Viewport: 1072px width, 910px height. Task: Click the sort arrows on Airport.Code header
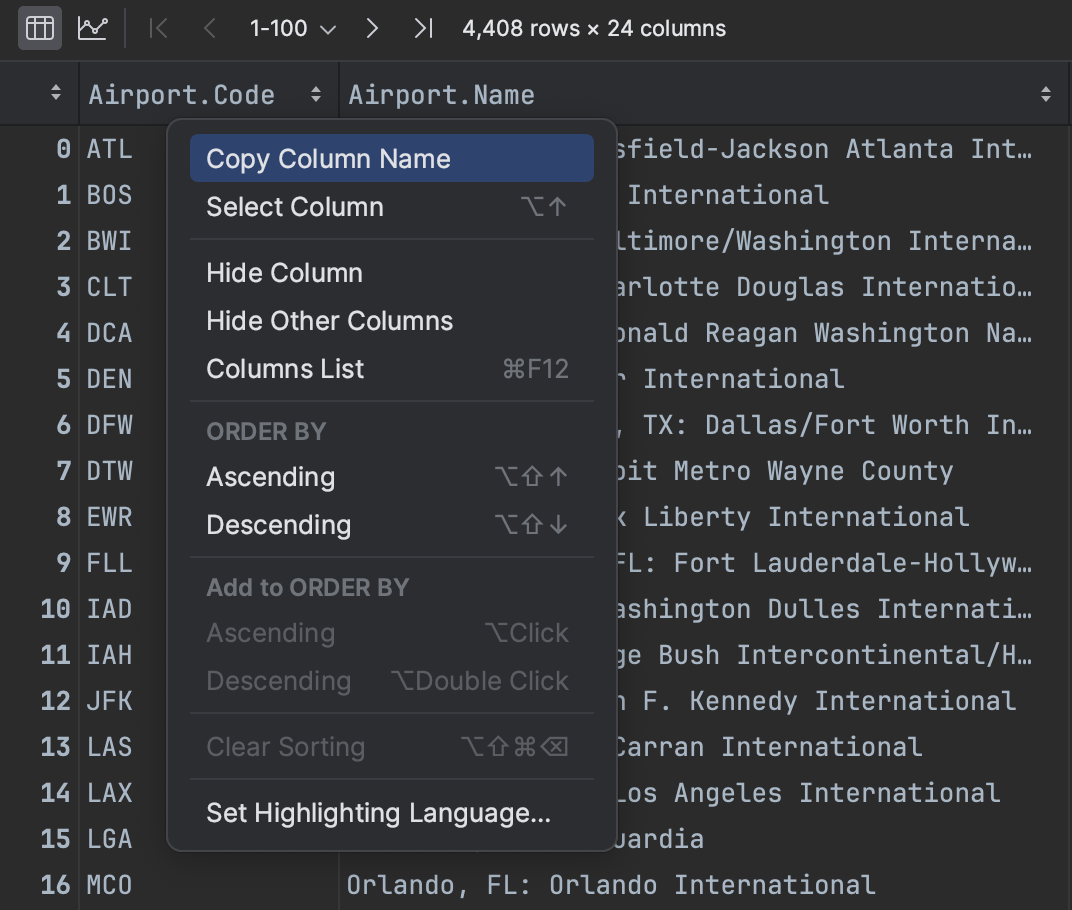315,93
